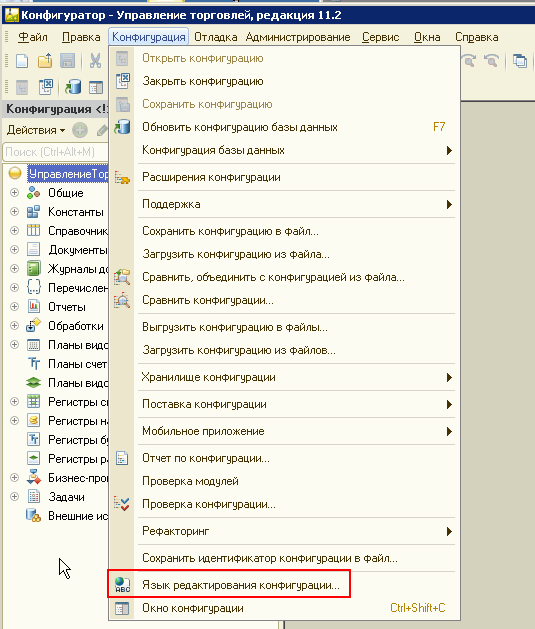Click the Внешние источники icon

tap(33, 515)
